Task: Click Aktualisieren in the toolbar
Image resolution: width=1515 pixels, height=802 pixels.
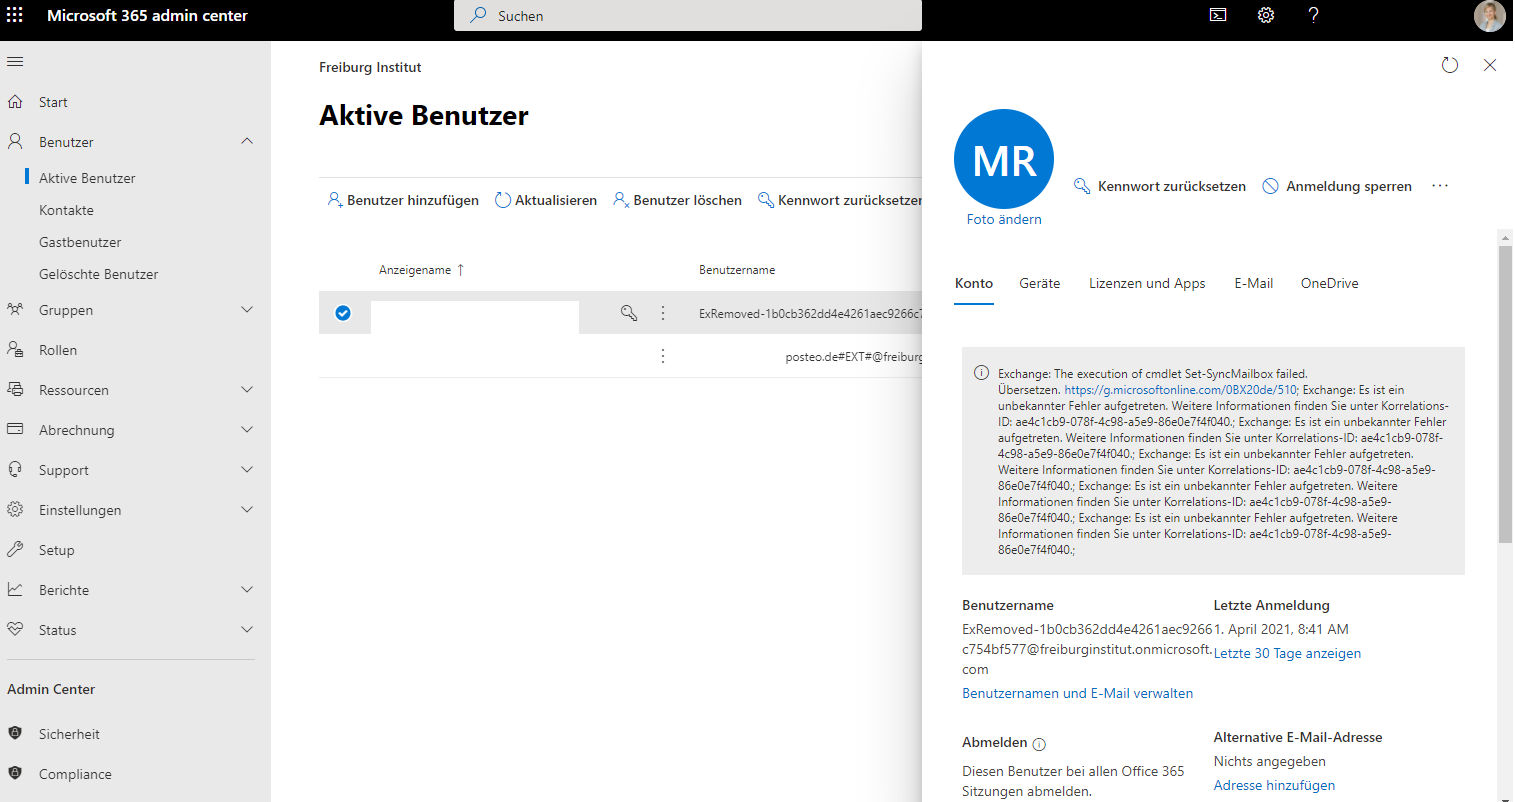Action: pyautogui.click(x=546, y=200)
